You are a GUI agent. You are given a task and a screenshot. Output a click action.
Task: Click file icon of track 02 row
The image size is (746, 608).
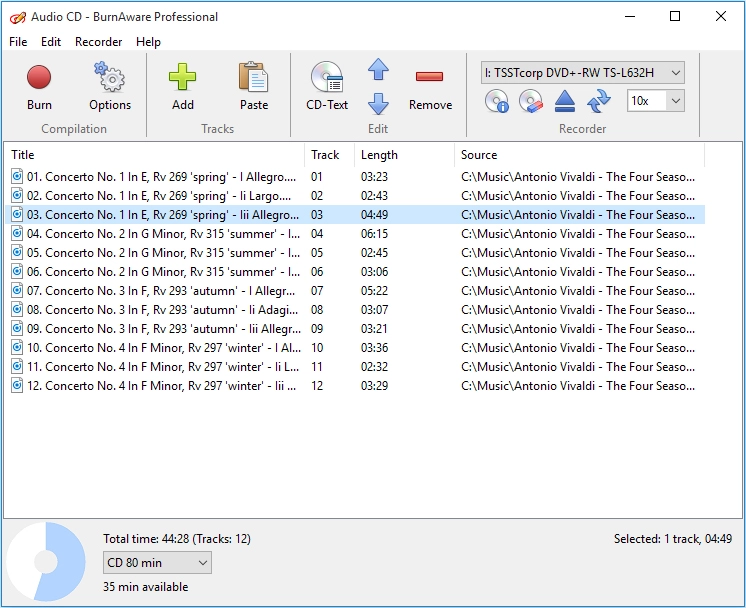click(17, 196)
